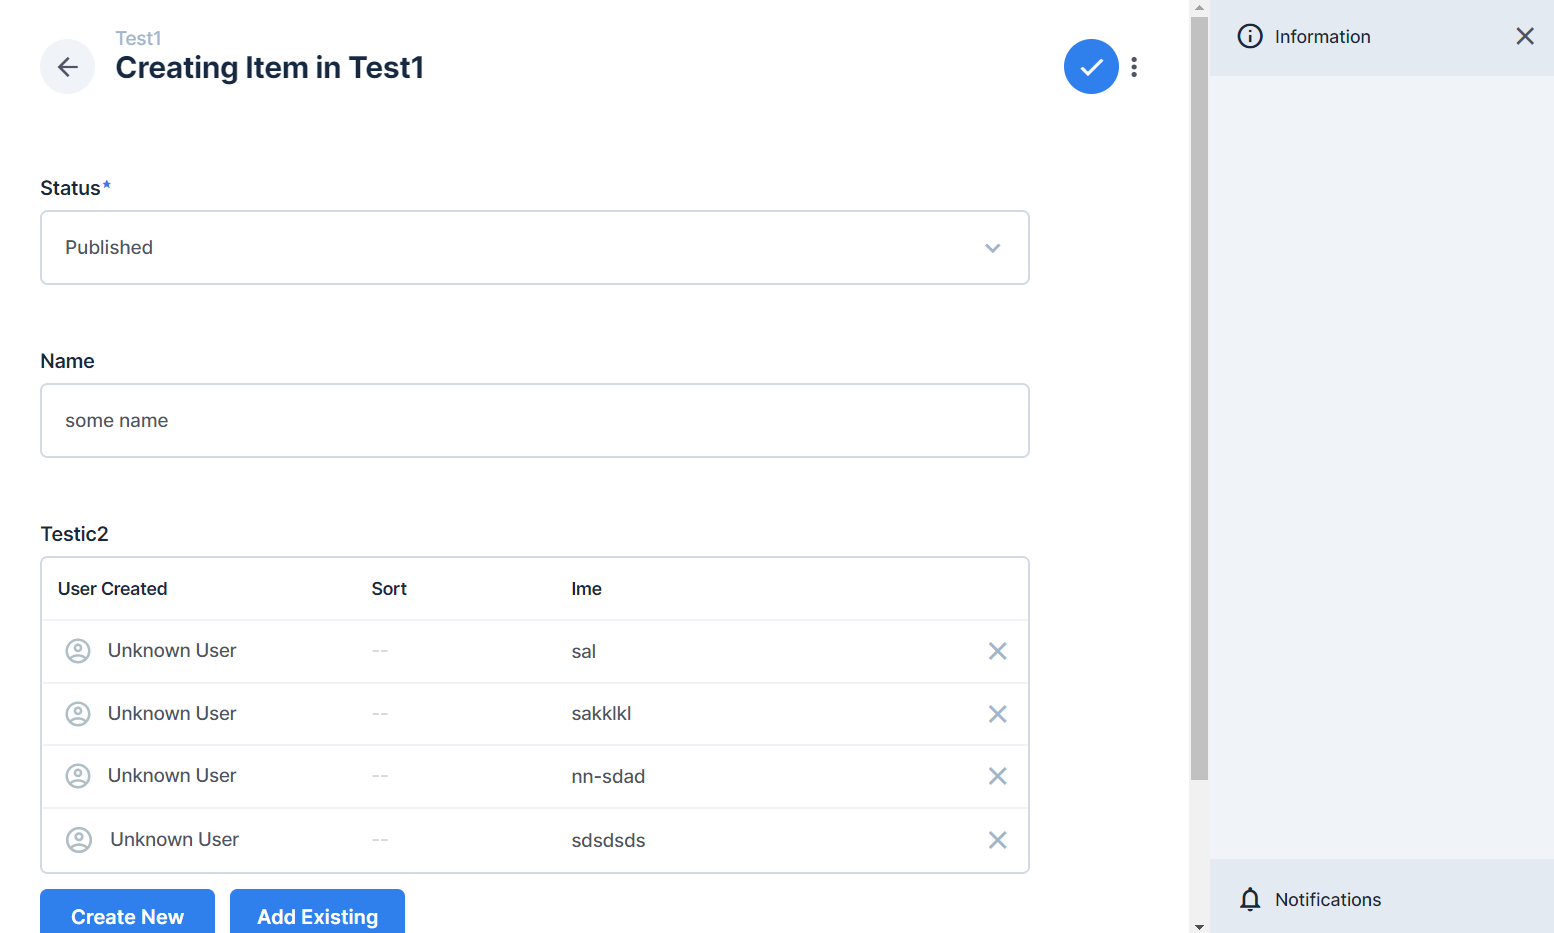Screen dimensions: 1554x933
Task: Remove the sakklkl row using the X icon
Action: coord(997,713)
